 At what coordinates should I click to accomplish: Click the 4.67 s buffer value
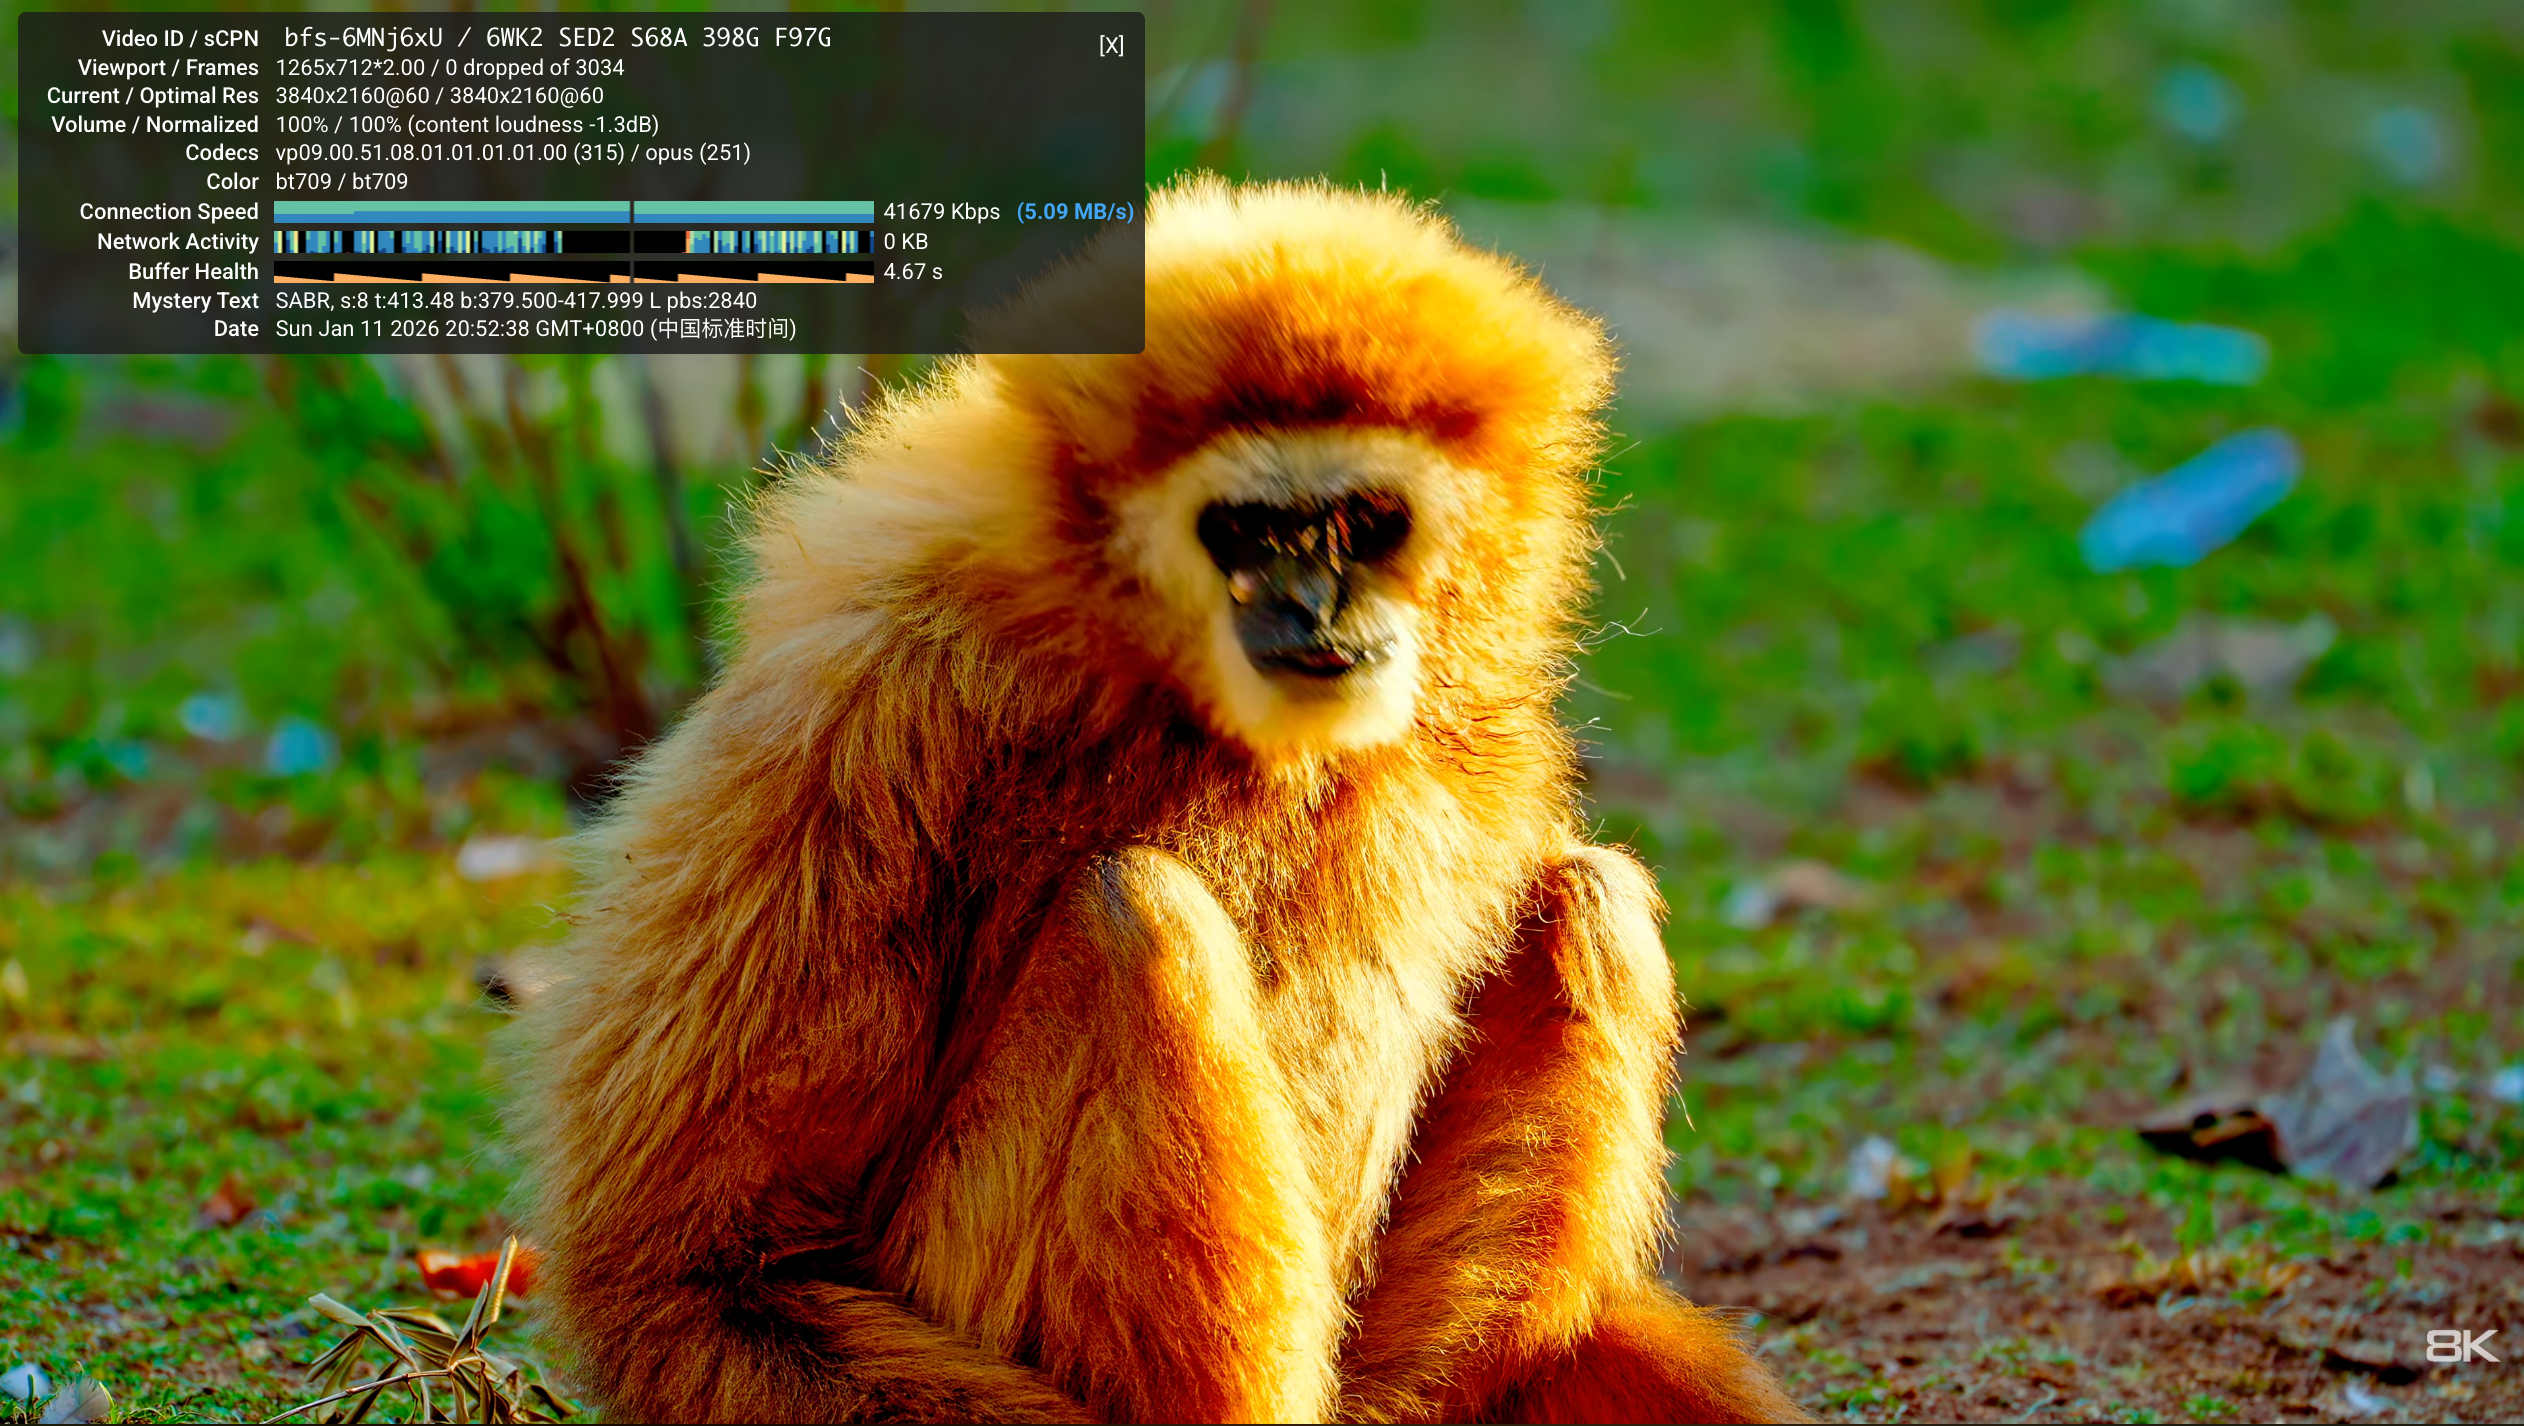tap(912, 272)
